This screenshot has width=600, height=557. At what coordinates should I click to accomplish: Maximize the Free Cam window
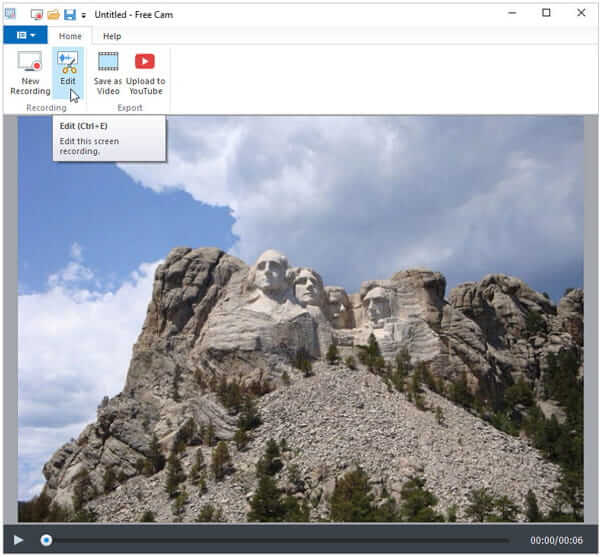pyautogui.click(x=546, y=13)
